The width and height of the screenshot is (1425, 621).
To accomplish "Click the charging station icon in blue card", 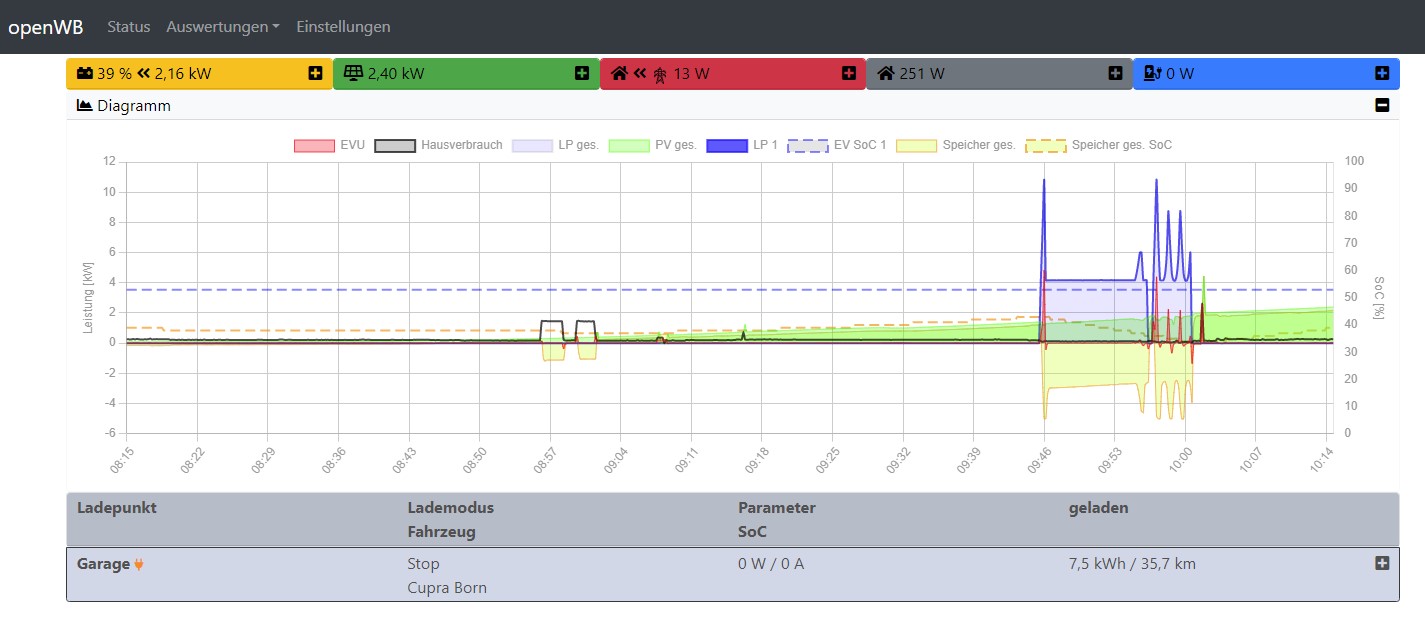I will pos(1151,73).
